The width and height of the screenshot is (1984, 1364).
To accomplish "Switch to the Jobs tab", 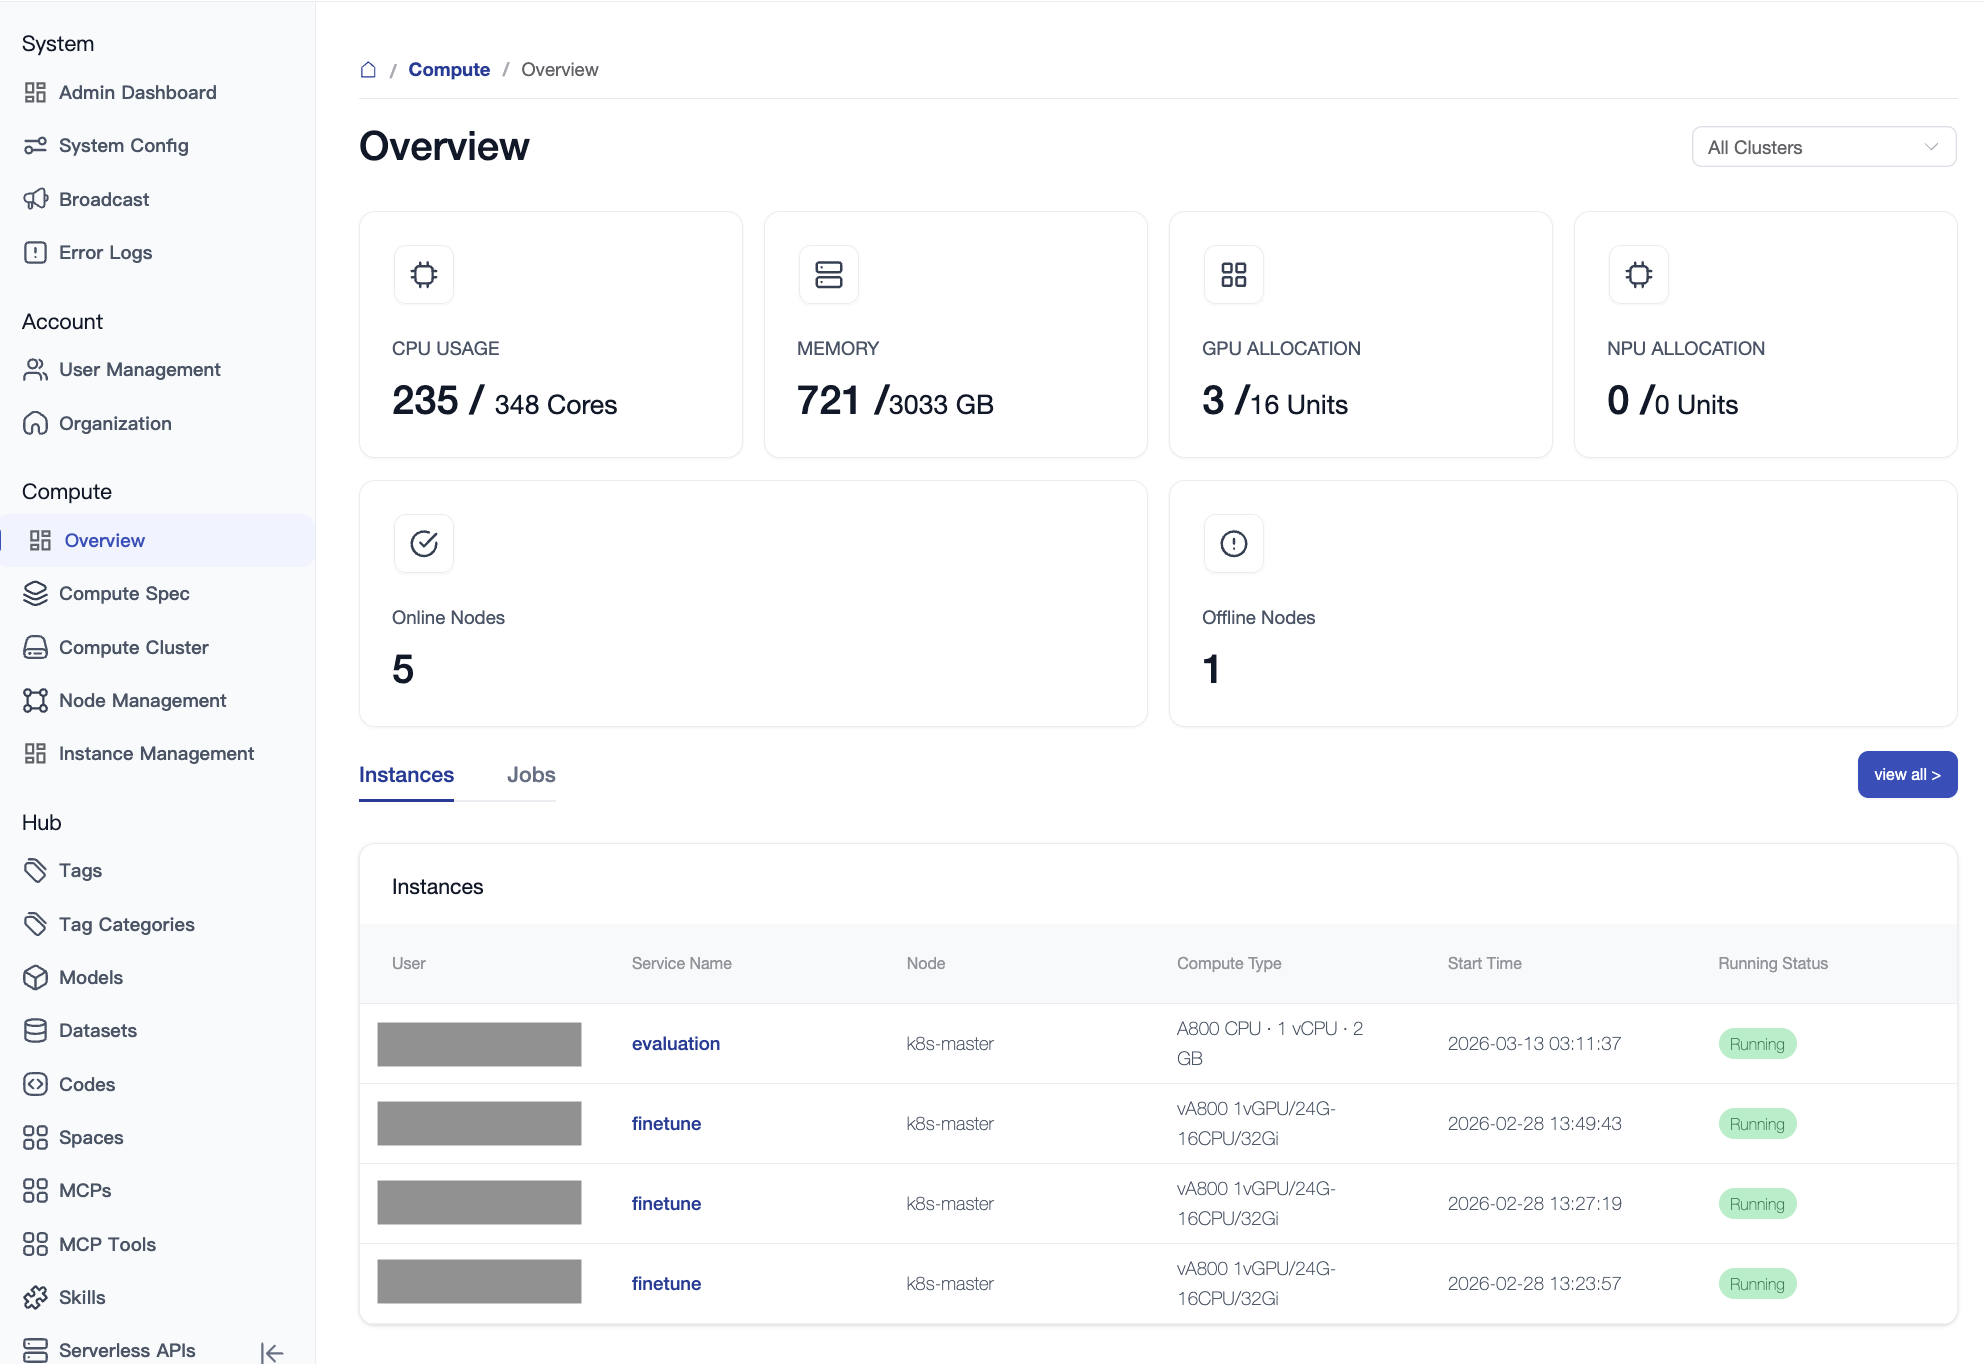I will point(530,775).
